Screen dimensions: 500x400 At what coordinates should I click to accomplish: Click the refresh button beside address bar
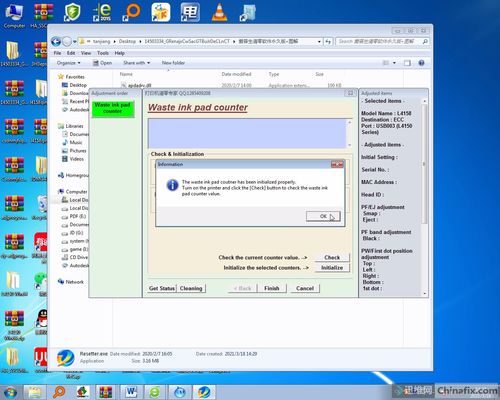pos(328,41)
